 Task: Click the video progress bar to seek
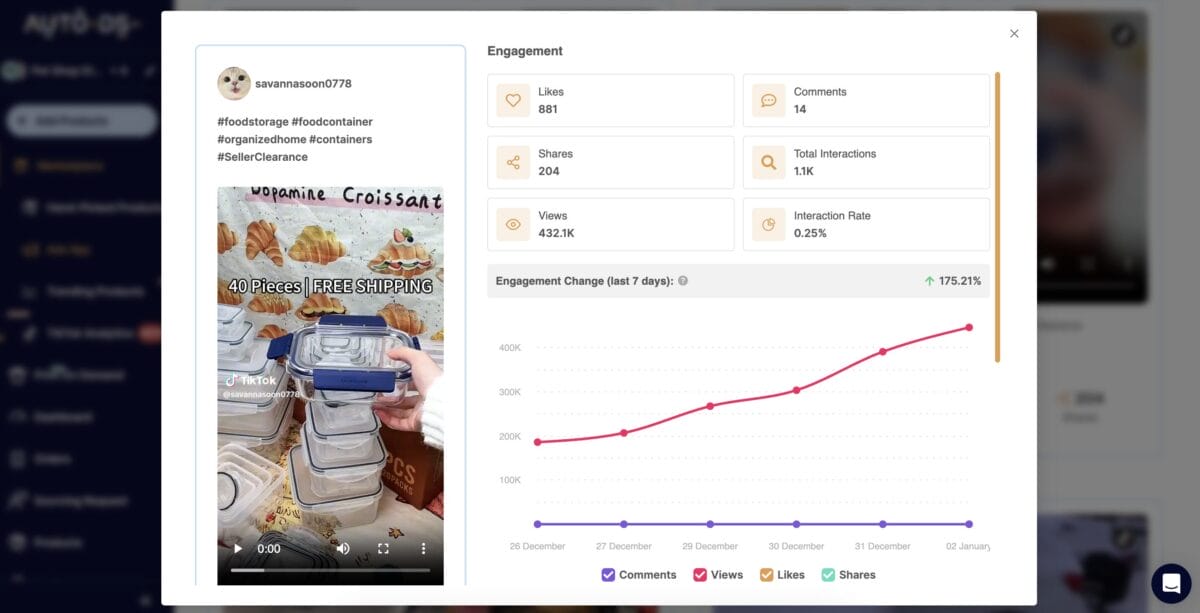(x=330, y=572)
